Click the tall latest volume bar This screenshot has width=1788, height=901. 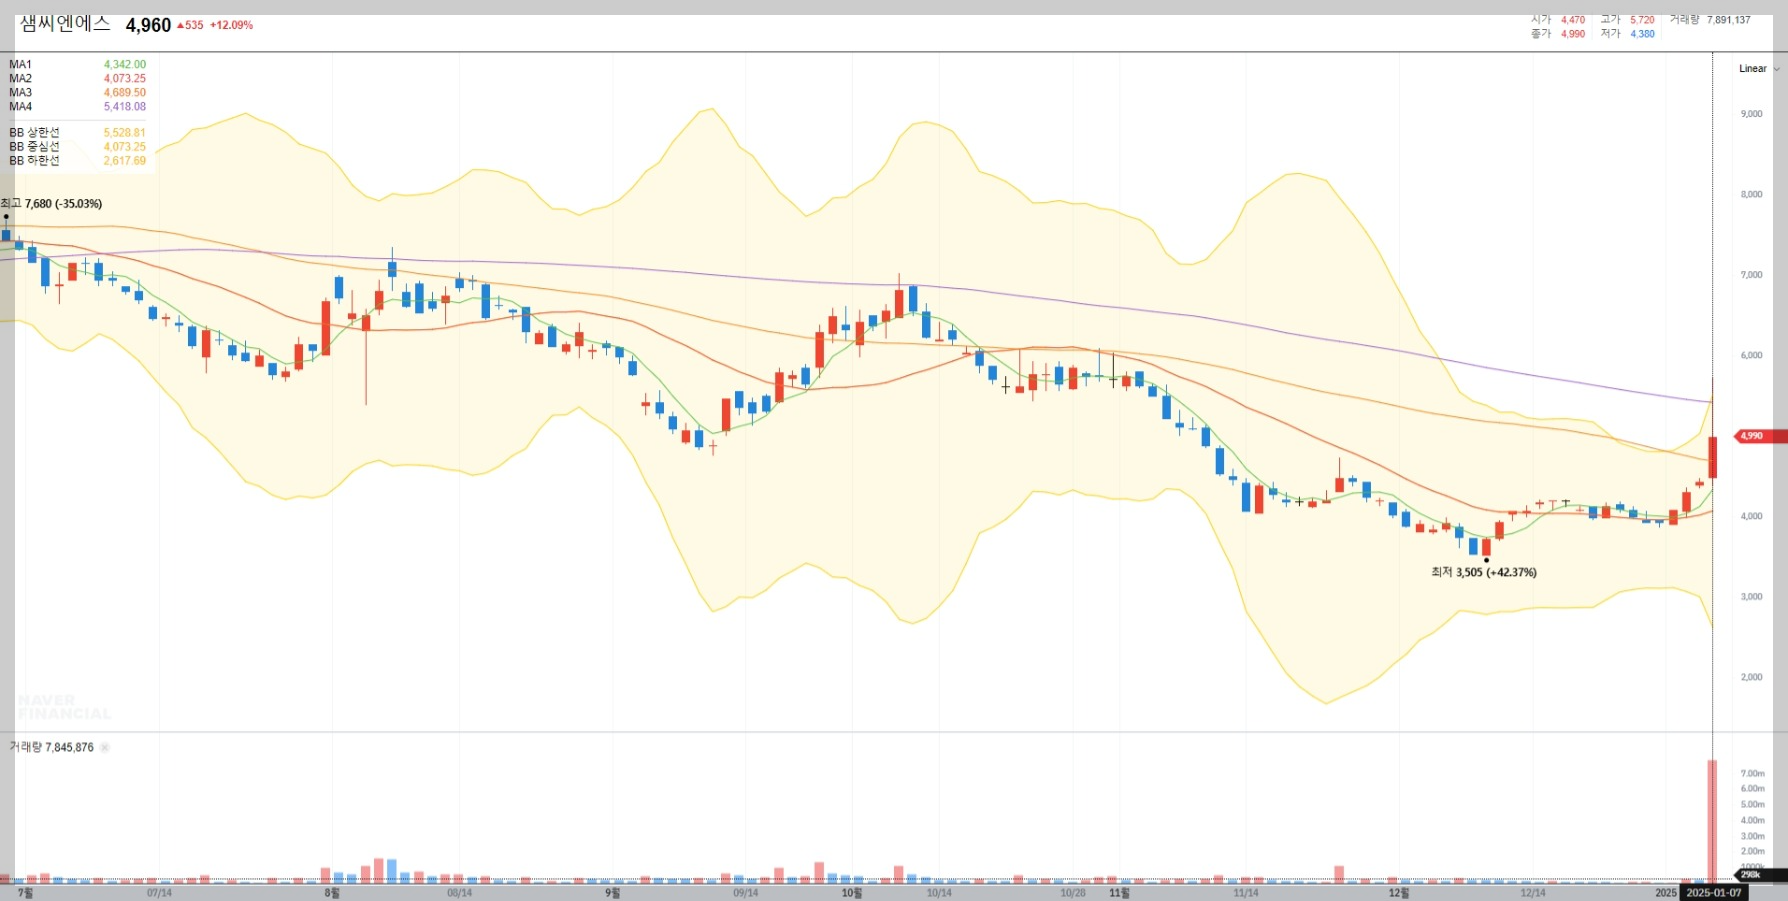point(1712,821)
